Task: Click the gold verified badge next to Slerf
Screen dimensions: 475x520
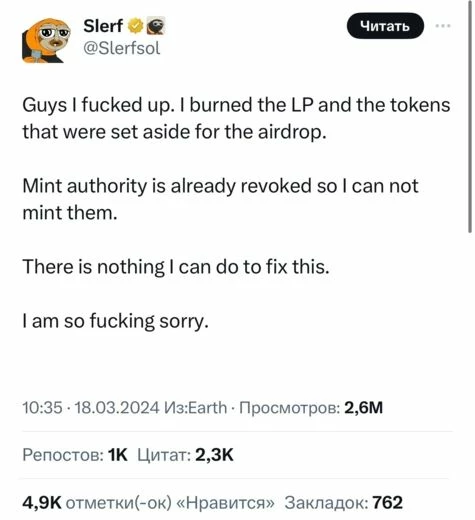Action: coord(135,26)
